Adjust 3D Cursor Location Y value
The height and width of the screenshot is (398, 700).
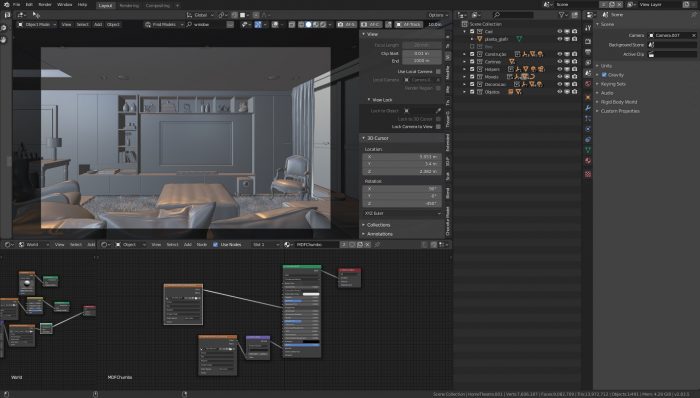click(x=402, y=164)
